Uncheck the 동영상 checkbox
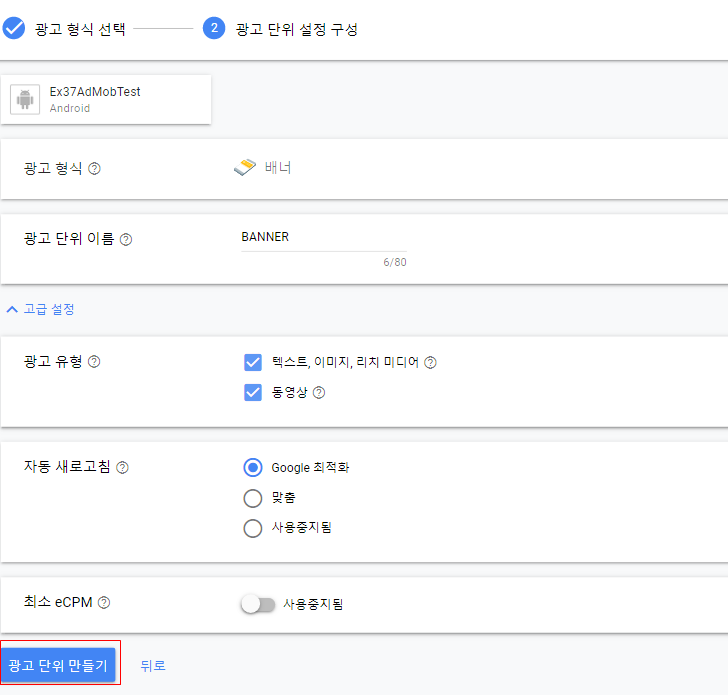This screenshot has width=728, height=695. tap(253, 392)
